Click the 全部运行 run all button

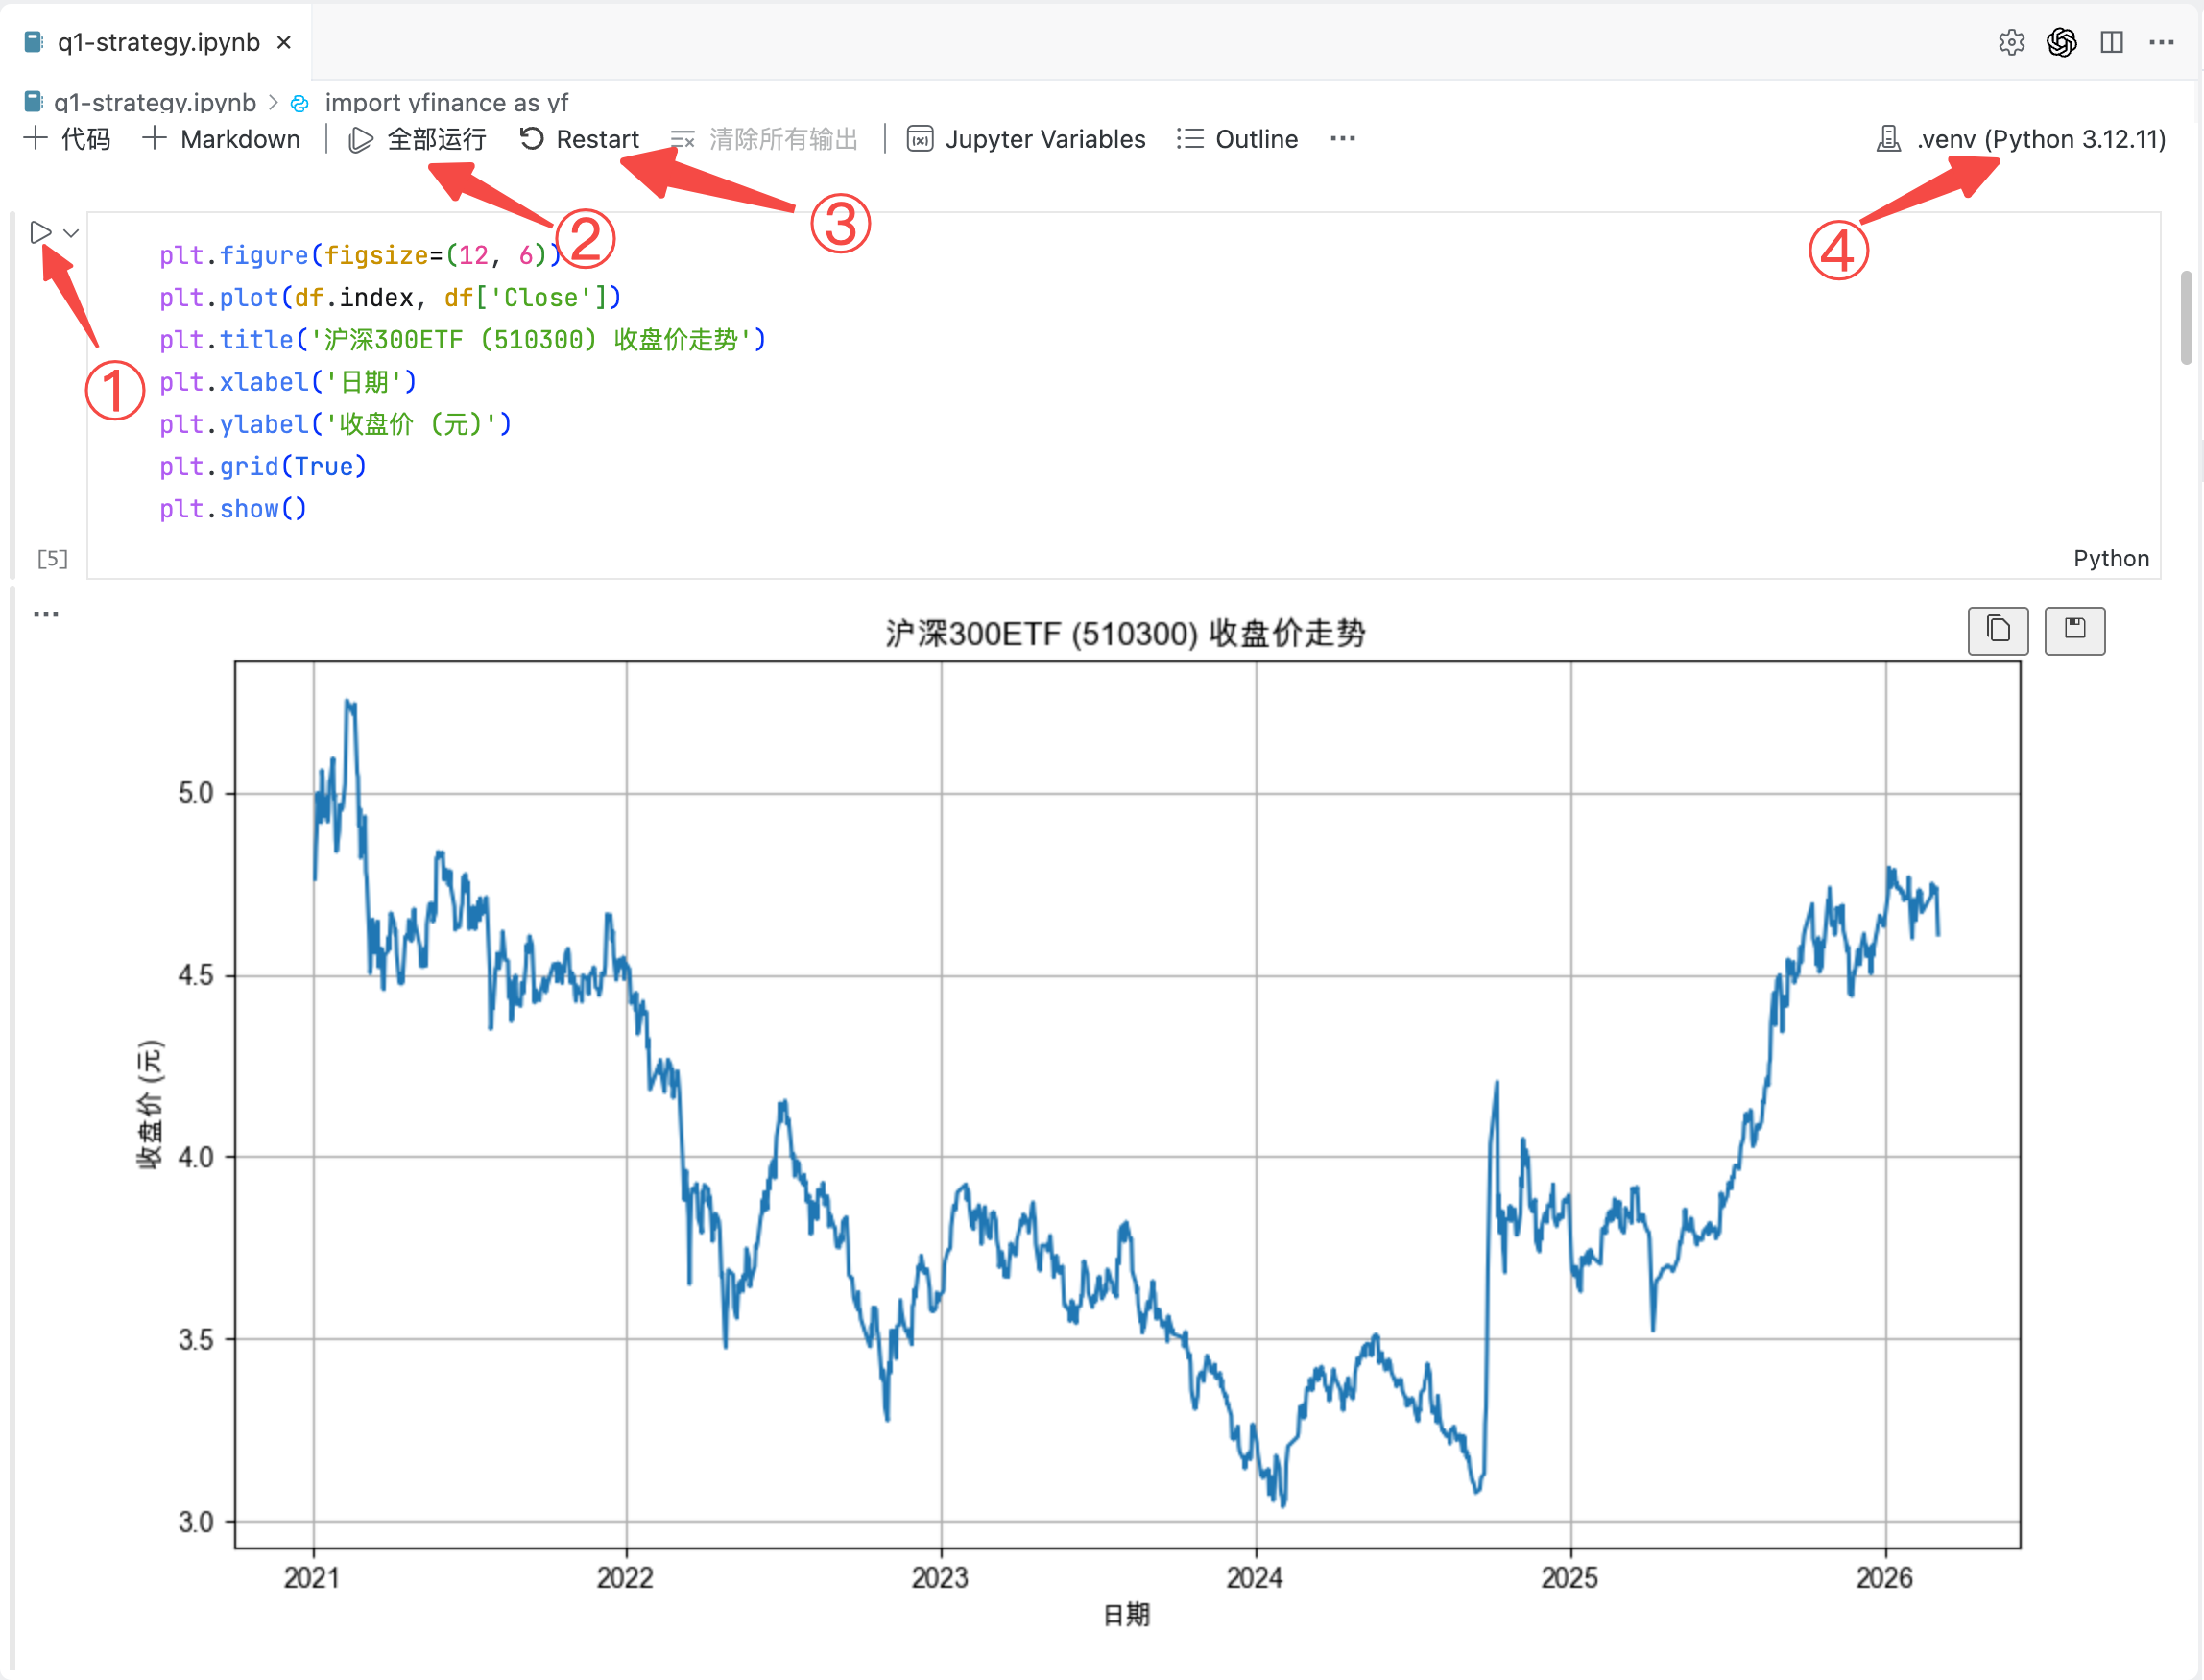click(x=417, y=139)
